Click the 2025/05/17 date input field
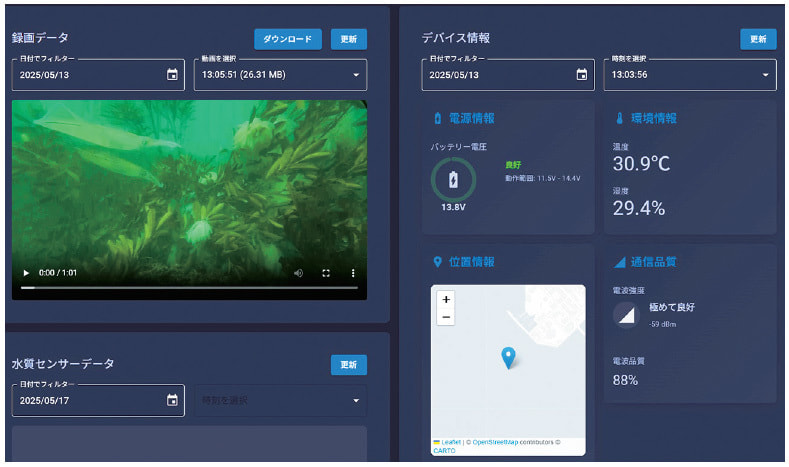Image resolution: width=789 pixels, height=467 pixels. [x=85, y=401]
